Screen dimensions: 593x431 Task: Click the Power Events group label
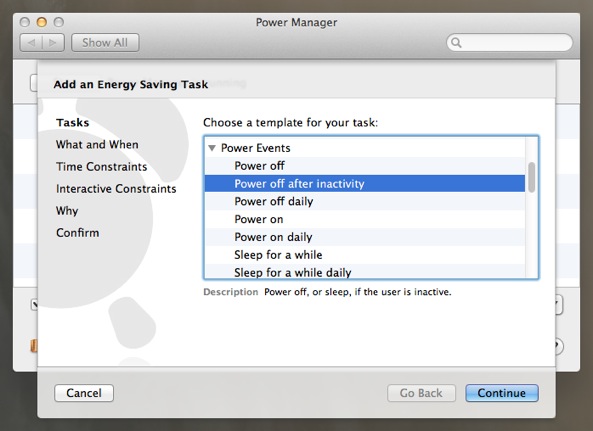pos(256,148)
